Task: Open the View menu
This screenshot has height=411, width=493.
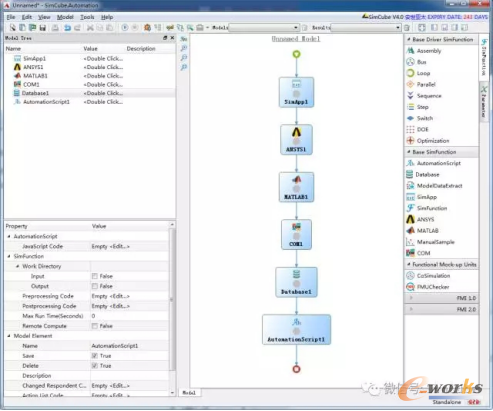Action: pyautogui.click(x=44, y=17)
